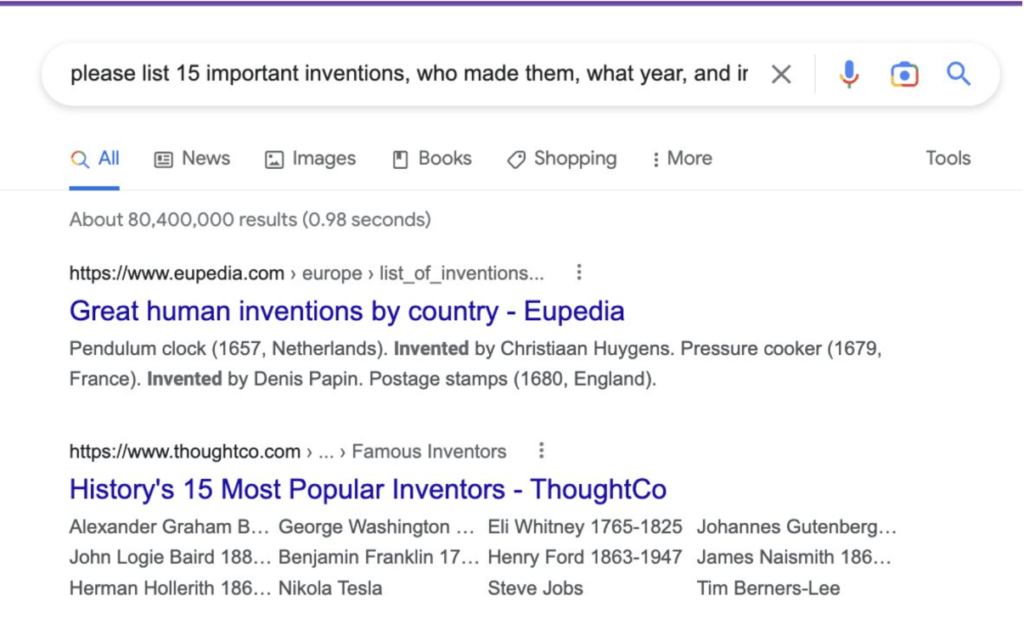Clear the search query with the X
The width and height of the screenshot is (1024, 641).
[x=781, y=73]
